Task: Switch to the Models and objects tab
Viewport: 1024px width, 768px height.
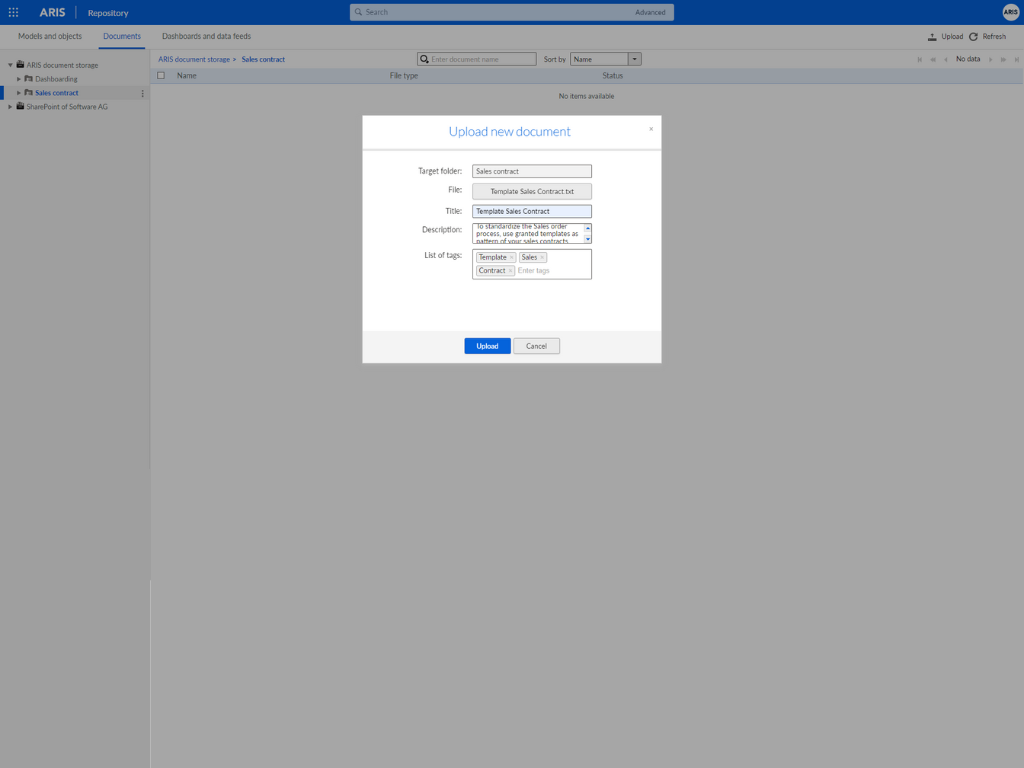Action: click(x=50, y=37)
